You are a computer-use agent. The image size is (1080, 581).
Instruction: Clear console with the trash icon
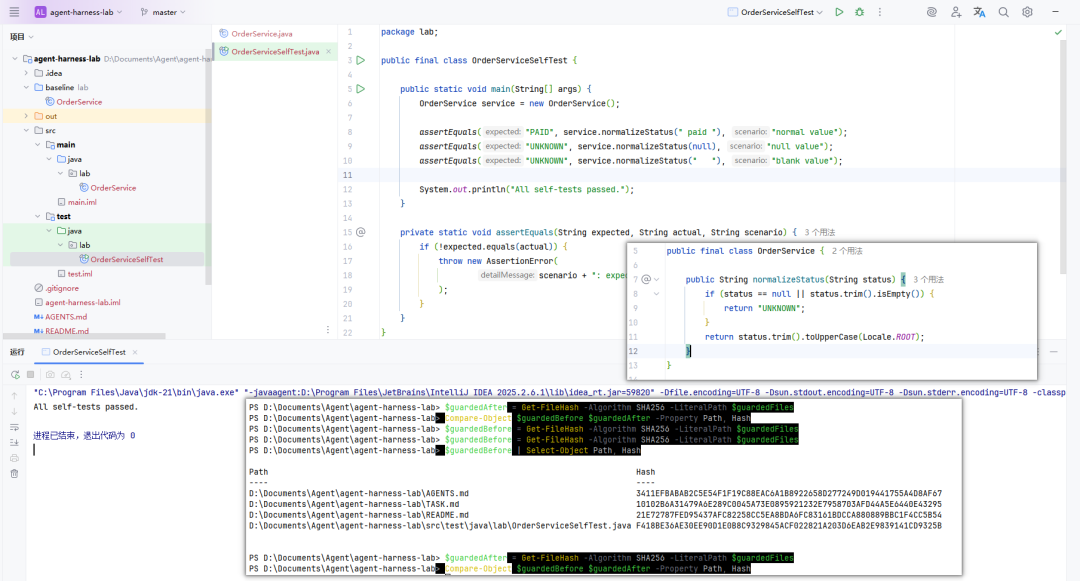[x=14, y=474]
